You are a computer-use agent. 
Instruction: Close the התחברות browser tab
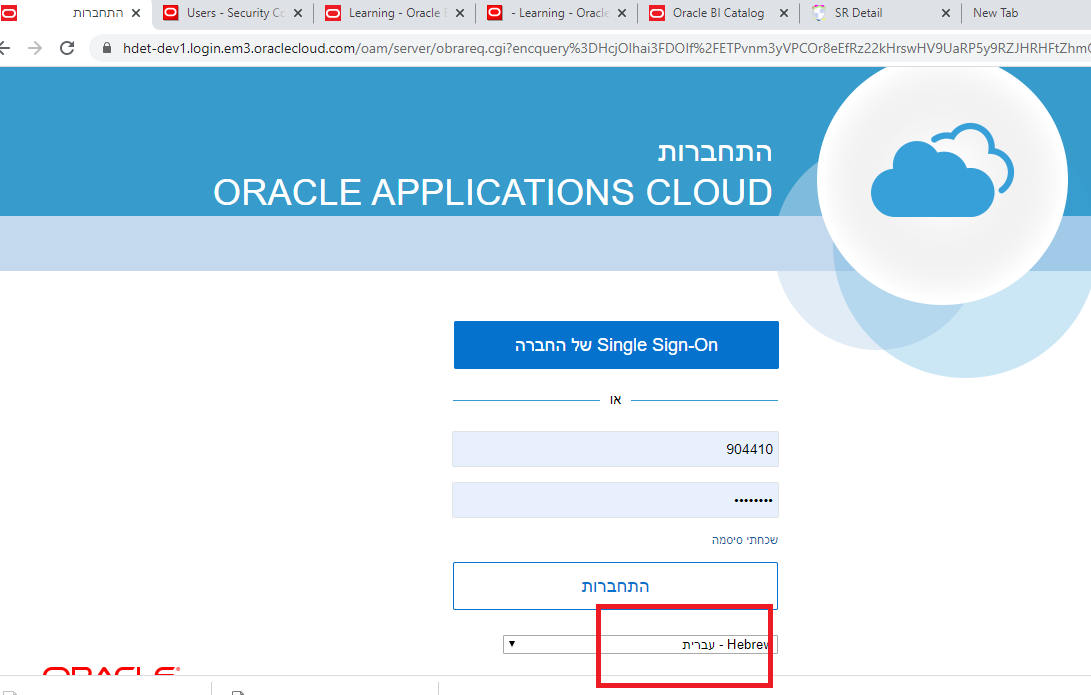(136, 13)
